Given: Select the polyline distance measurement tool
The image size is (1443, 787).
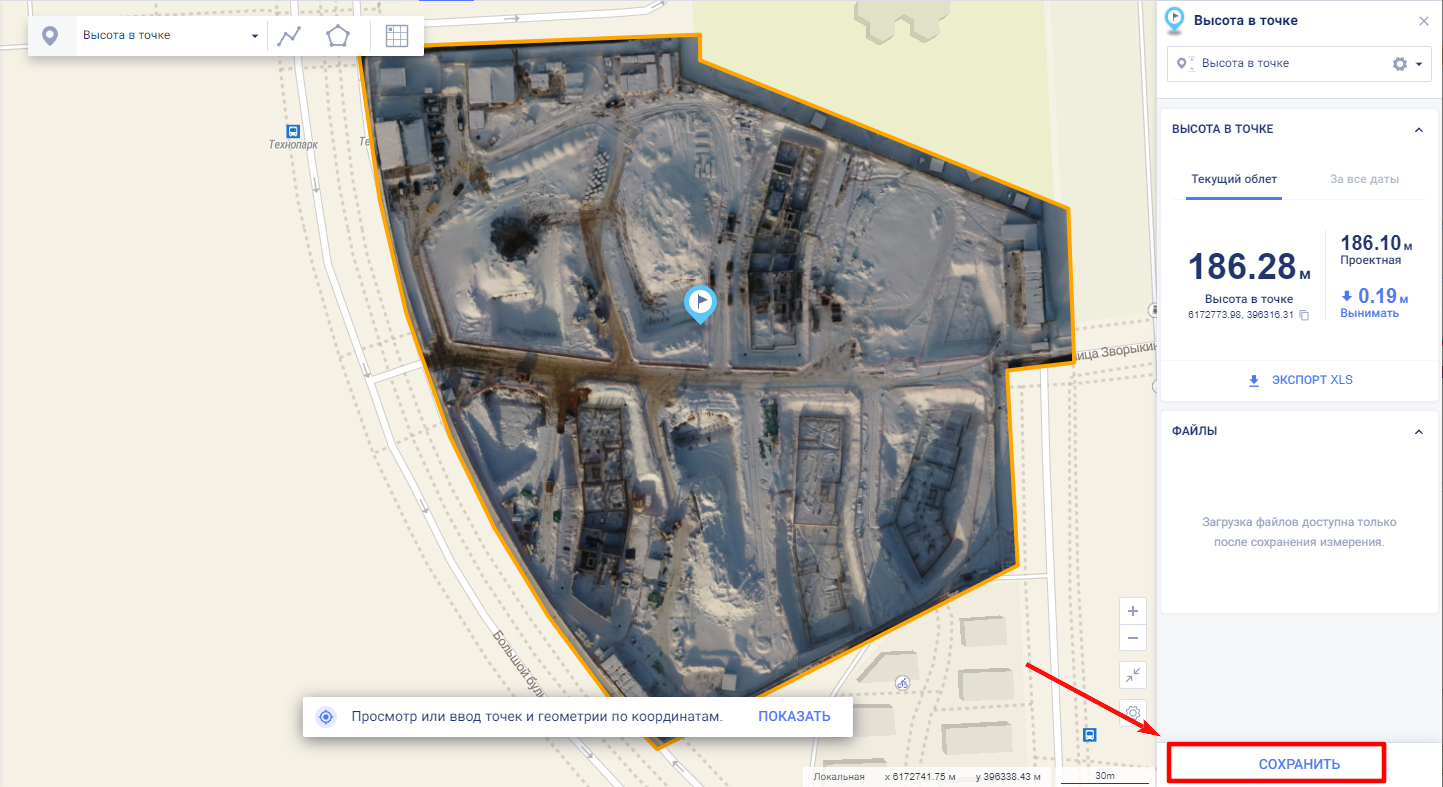Looking at the screenshot, I should pyautogui.click(x=289, y=36).
